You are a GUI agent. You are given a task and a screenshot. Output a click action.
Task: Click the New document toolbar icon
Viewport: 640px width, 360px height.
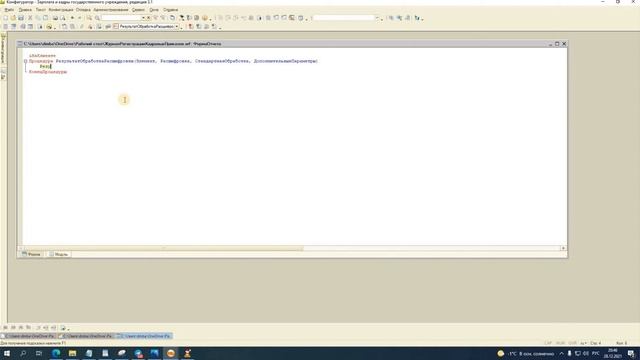pyautogui.click(x=5, y=18)
